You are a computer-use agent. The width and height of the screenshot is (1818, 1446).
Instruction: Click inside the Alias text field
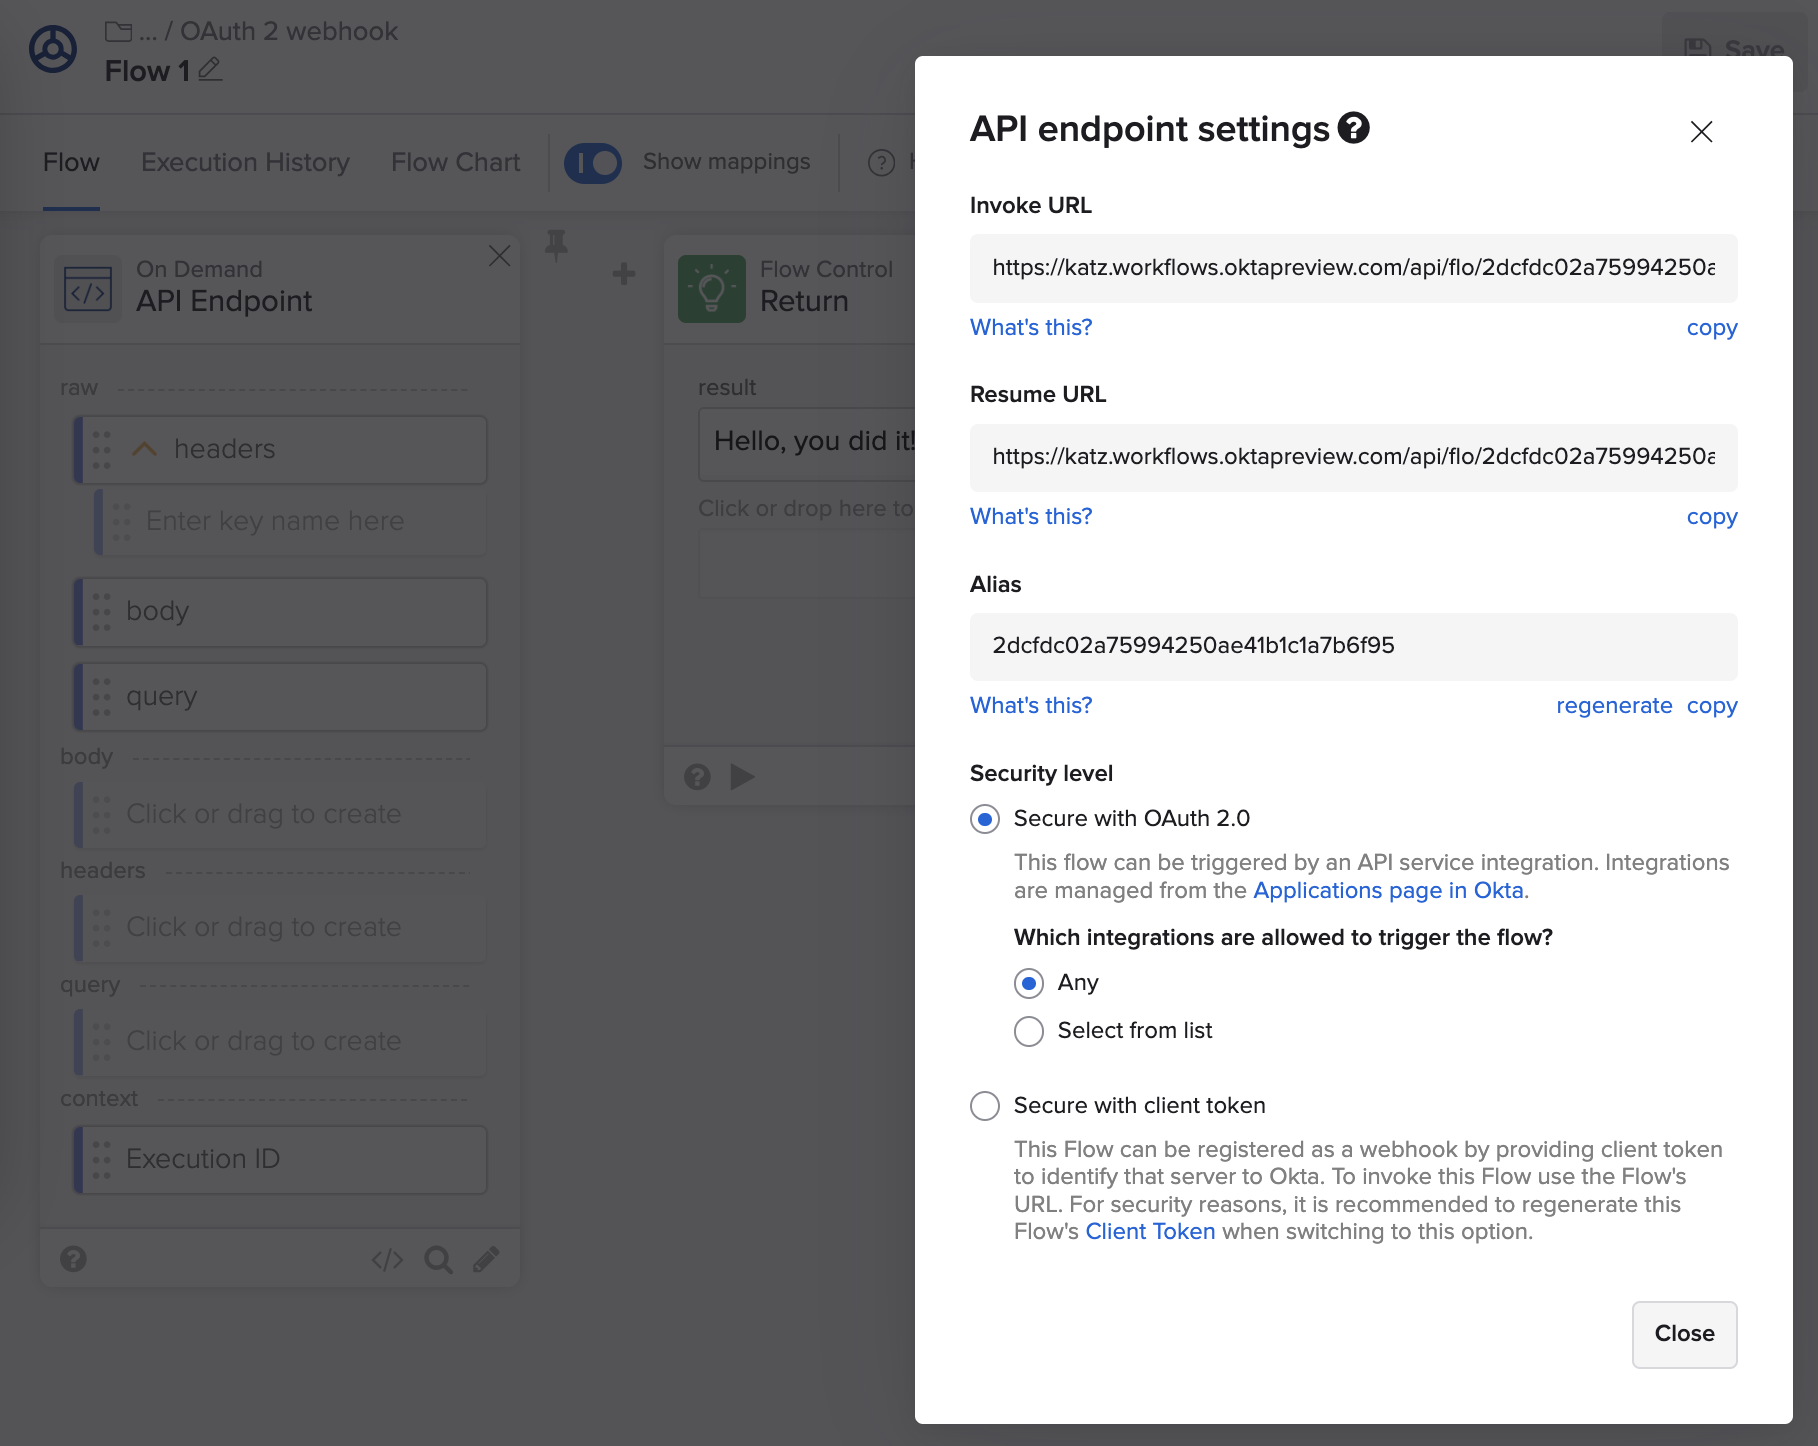(x=1352, y=646)
